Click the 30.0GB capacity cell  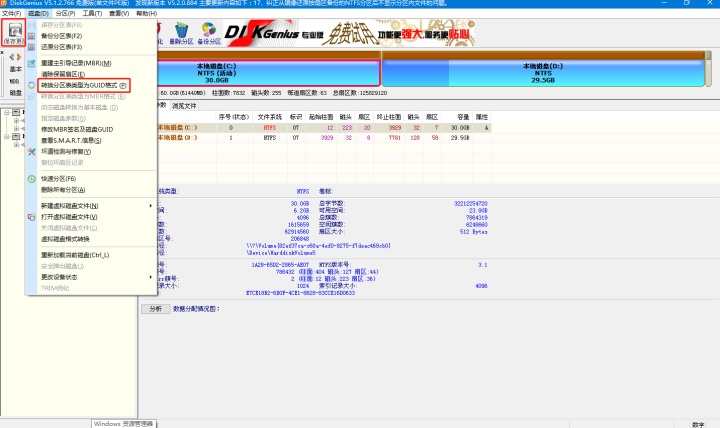pos(460,128)
